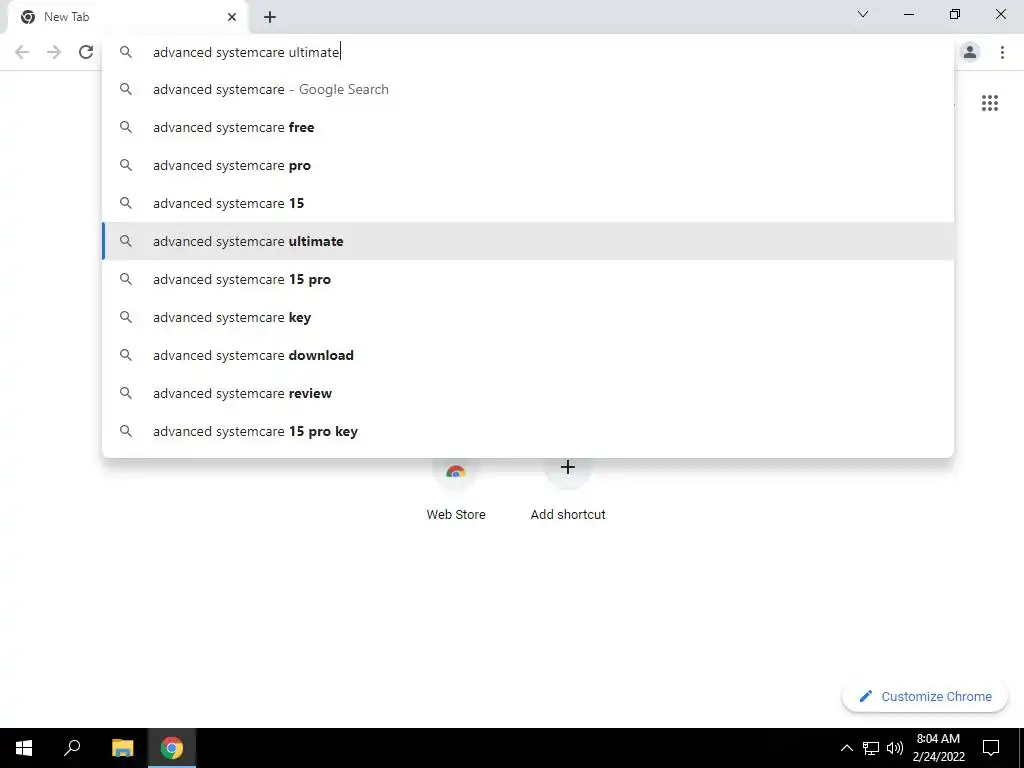Open the Web Store shortcut

click(x=456, y=490)
